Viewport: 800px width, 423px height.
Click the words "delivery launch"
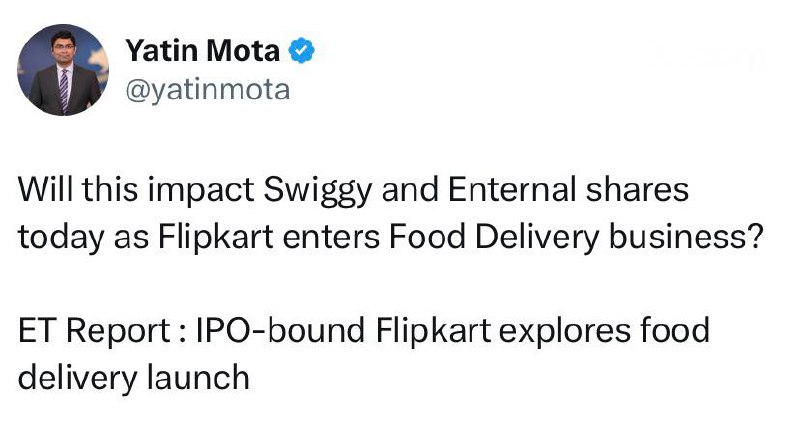[133, 376]
